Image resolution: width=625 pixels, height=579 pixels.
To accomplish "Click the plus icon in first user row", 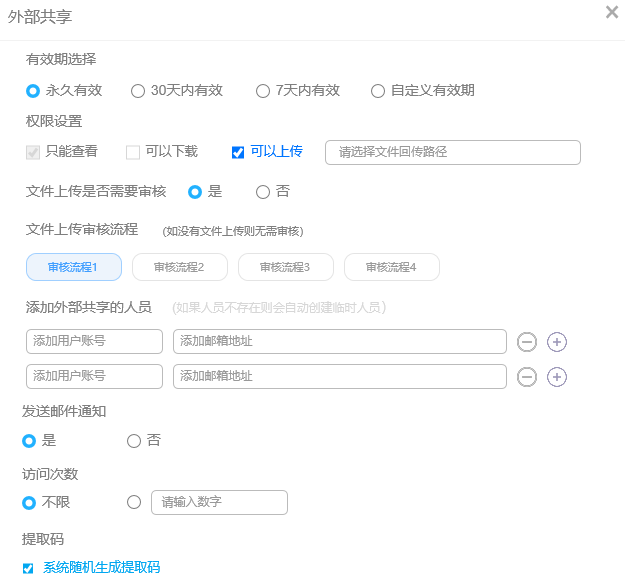I will tap(557, 342).
